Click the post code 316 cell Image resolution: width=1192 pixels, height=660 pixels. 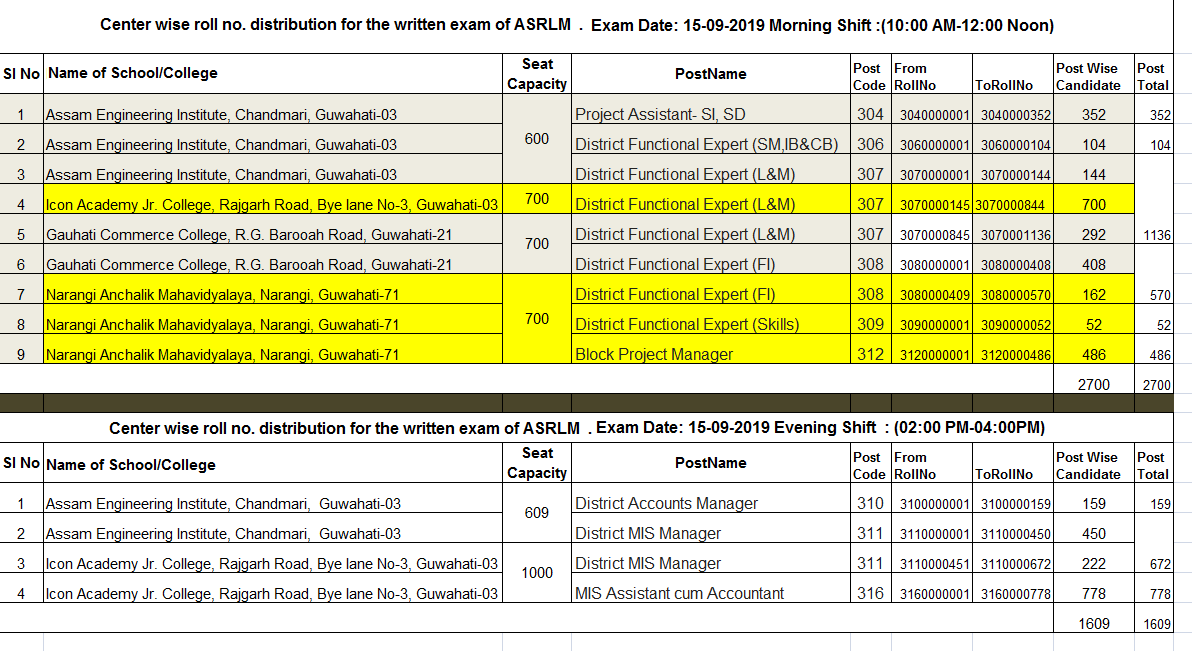pos(870,588)
